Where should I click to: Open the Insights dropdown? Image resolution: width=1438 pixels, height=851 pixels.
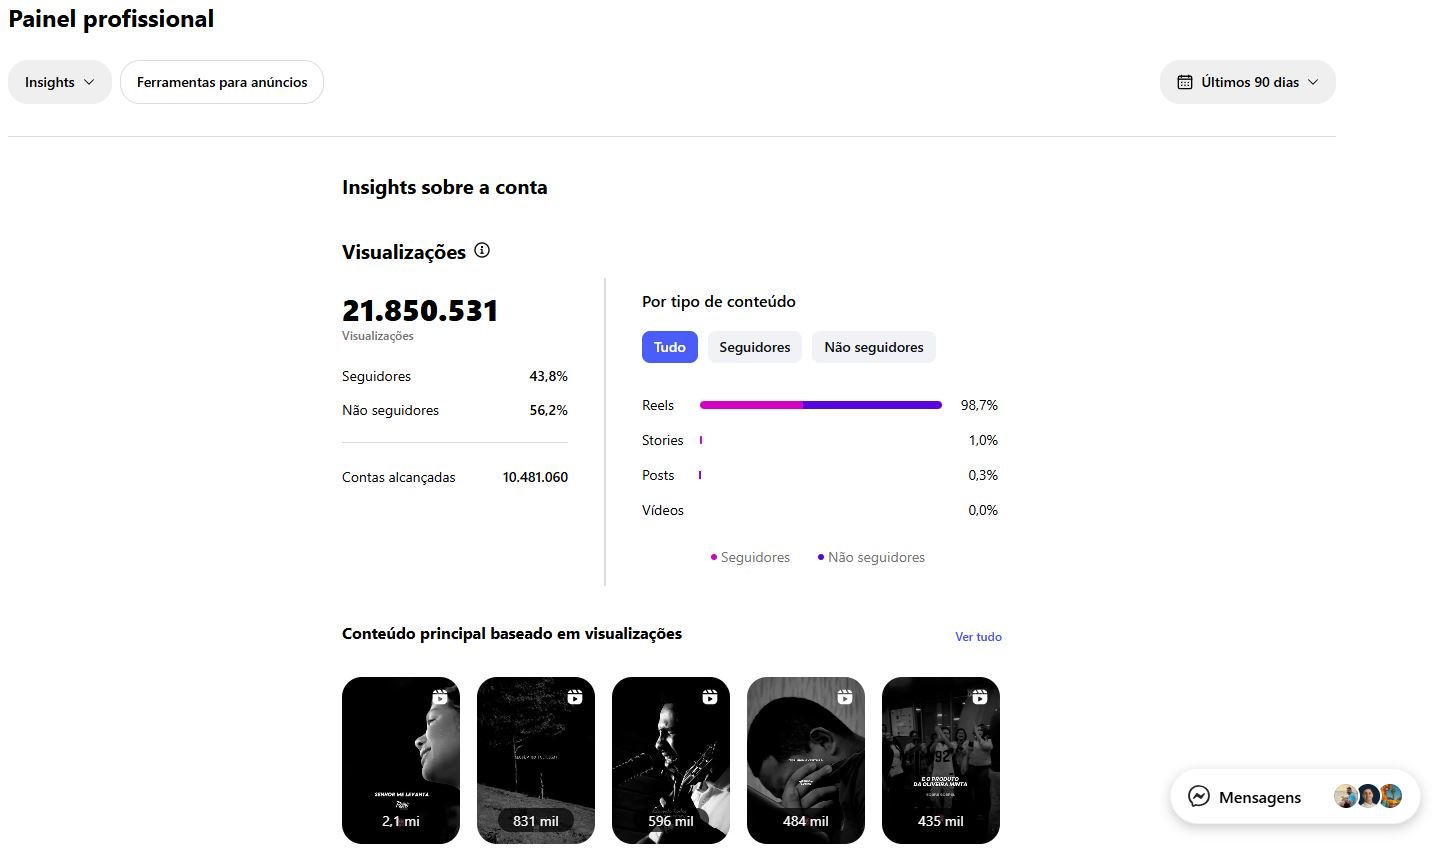(x=60, y=82)
